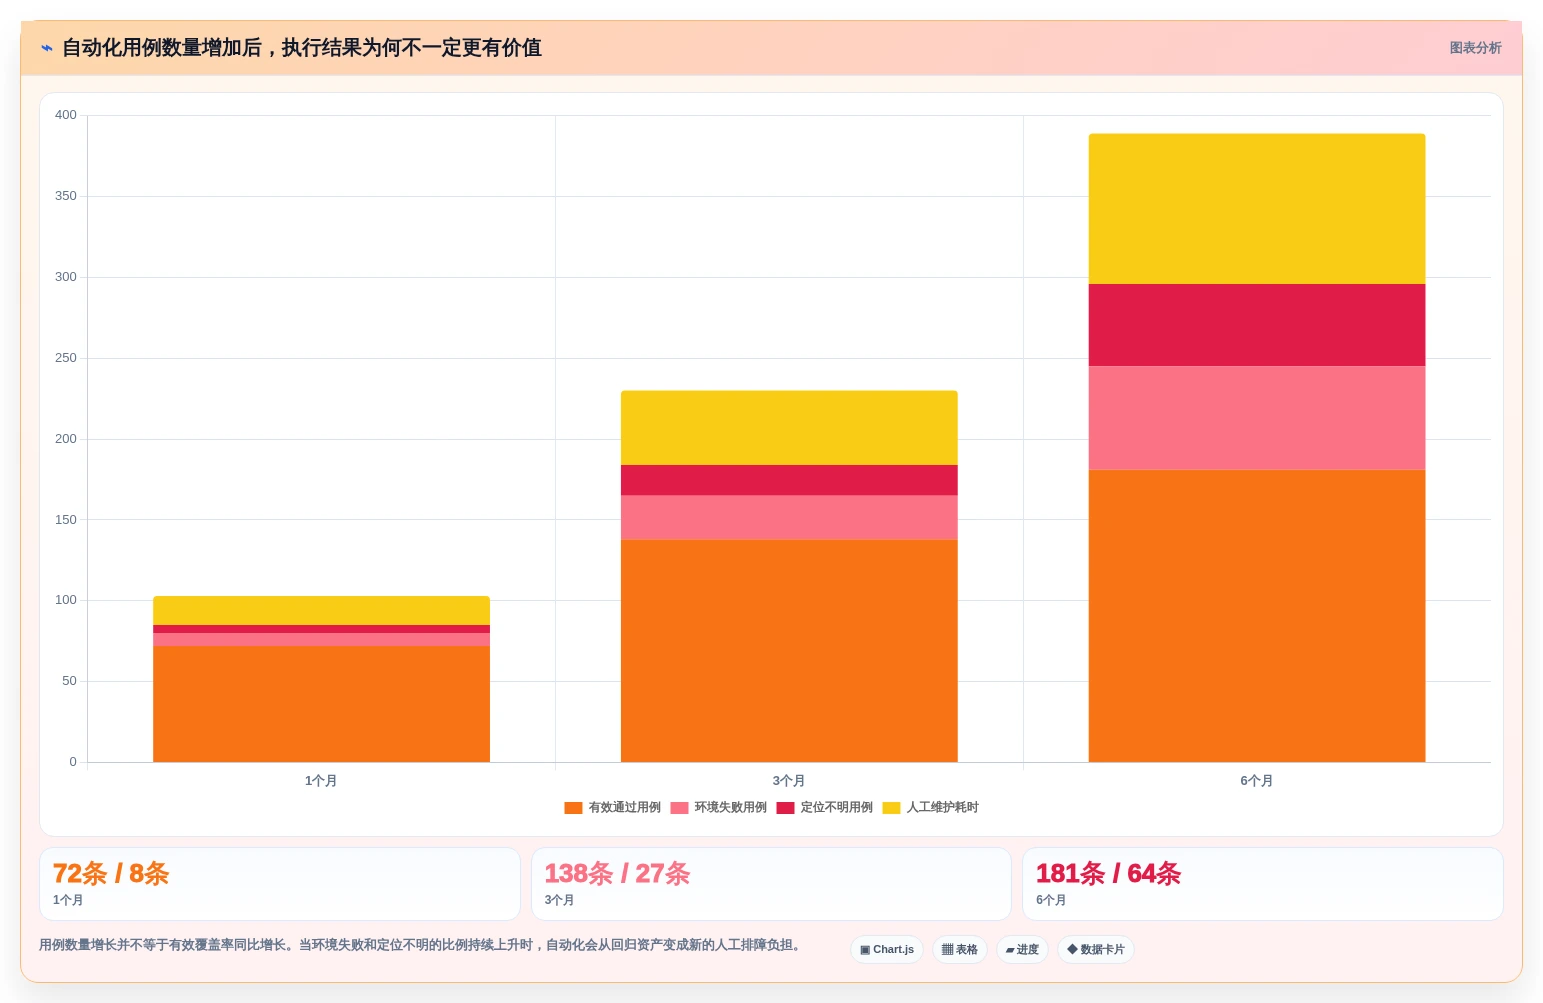Click the 有效通过用例 legend label
The height and width of the screenshot is (1003, 1543).
(x=624, y=808)
